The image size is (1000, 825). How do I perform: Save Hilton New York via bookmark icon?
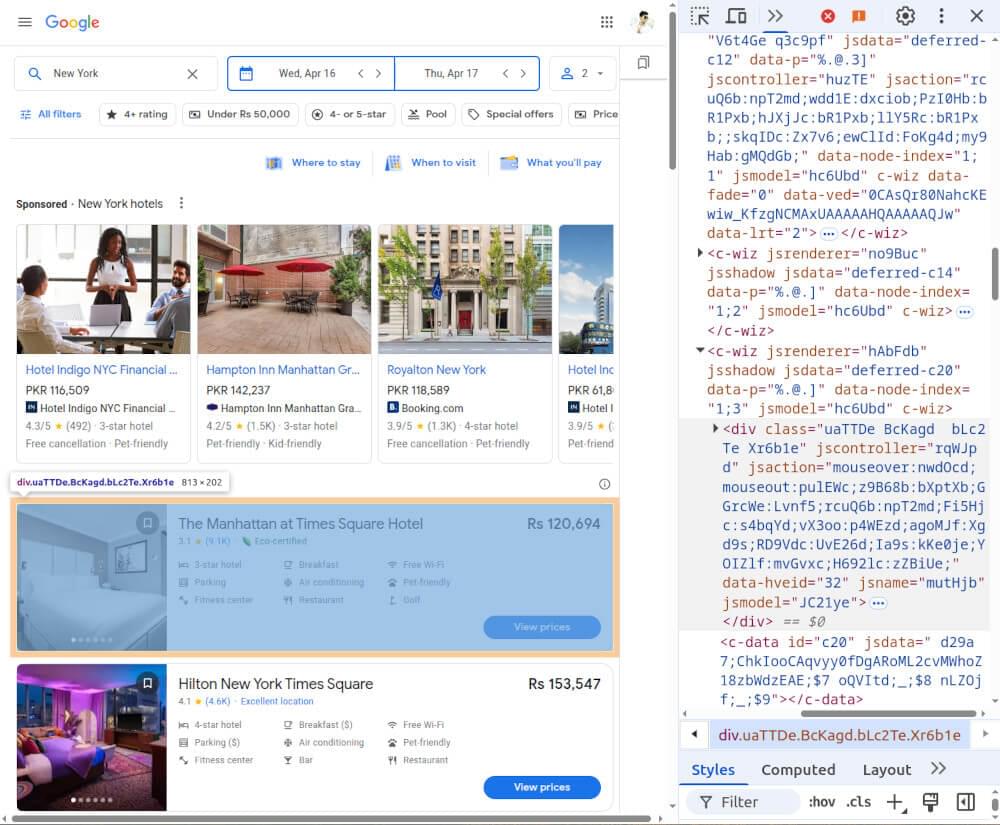pos(148,684)
